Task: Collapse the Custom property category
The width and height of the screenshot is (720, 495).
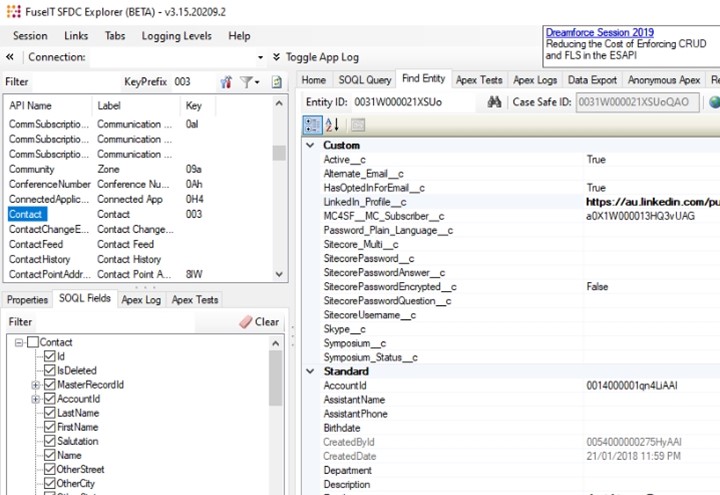Action: click(x=311, y=145)
